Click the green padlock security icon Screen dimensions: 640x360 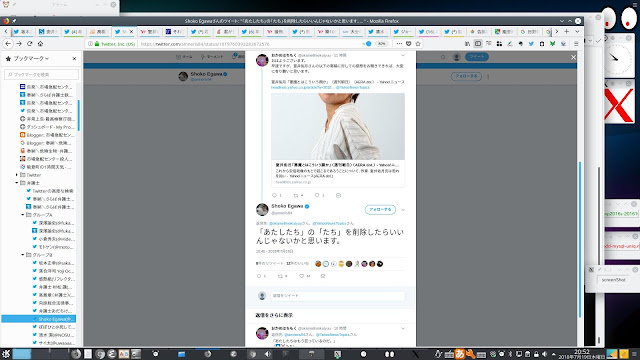coord(97,44)
